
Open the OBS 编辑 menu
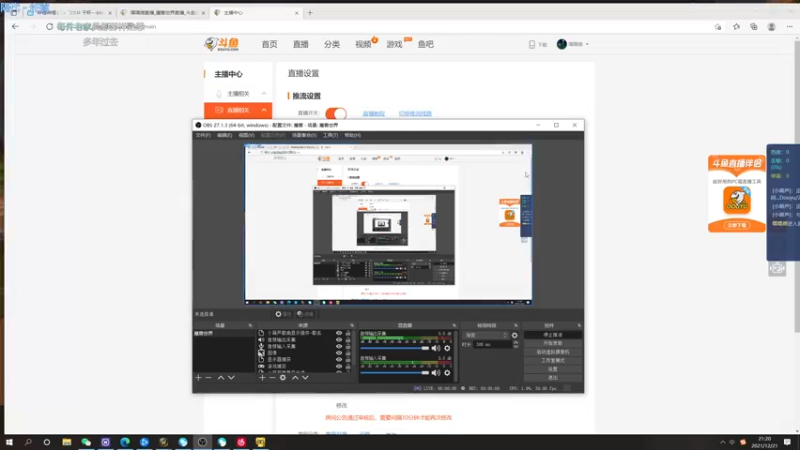coord(224,135)
